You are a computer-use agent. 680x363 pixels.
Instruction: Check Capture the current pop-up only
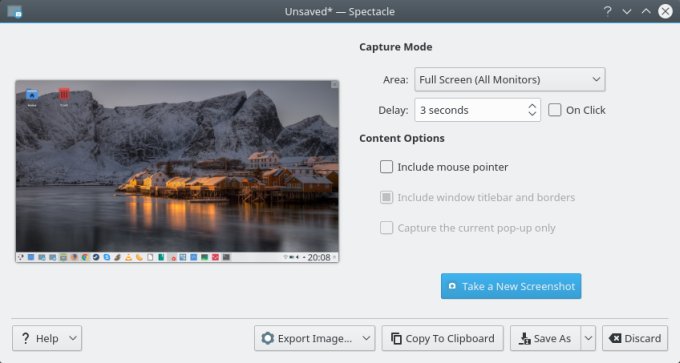386,228
